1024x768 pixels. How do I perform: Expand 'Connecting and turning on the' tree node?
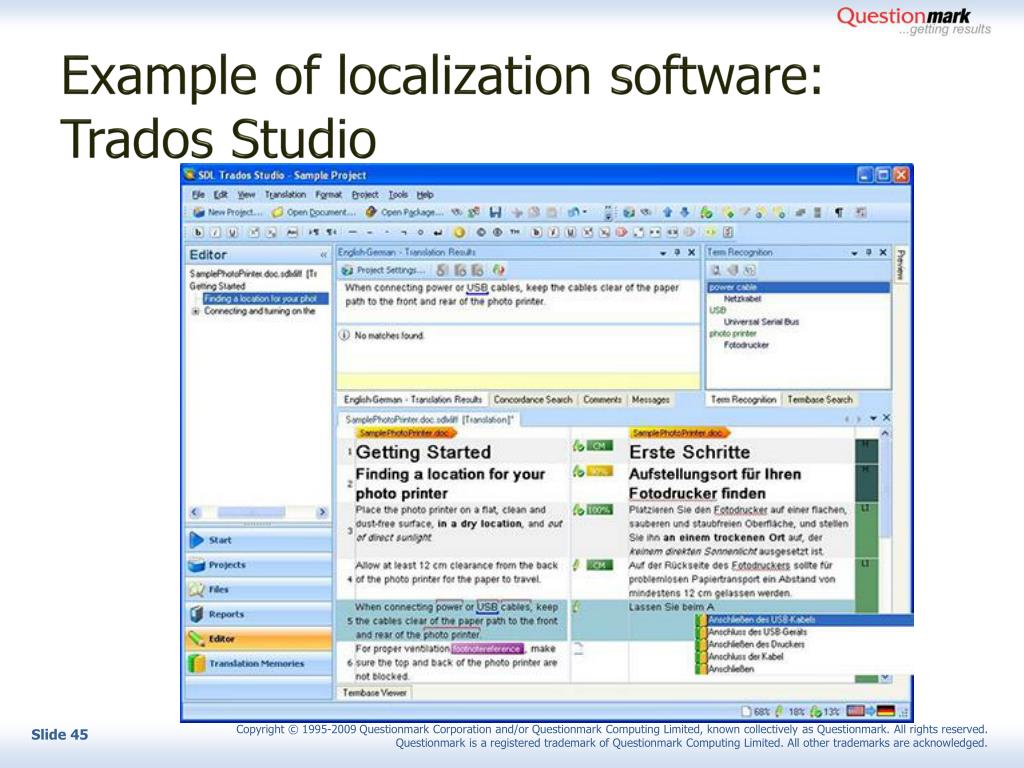click(195, 312)
